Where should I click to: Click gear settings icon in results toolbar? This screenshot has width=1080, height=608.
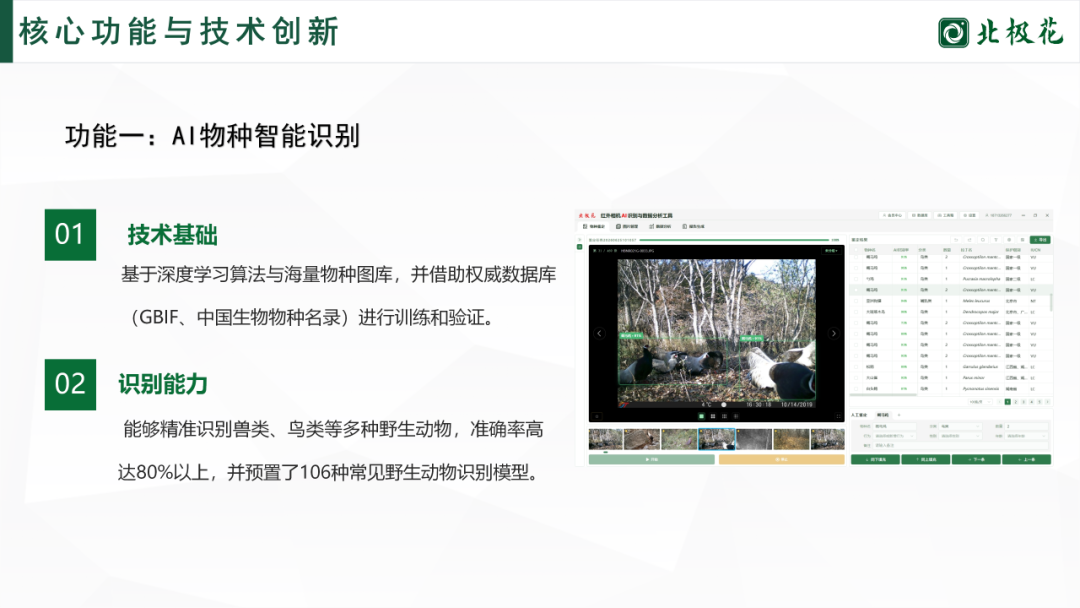[1009, 240]
